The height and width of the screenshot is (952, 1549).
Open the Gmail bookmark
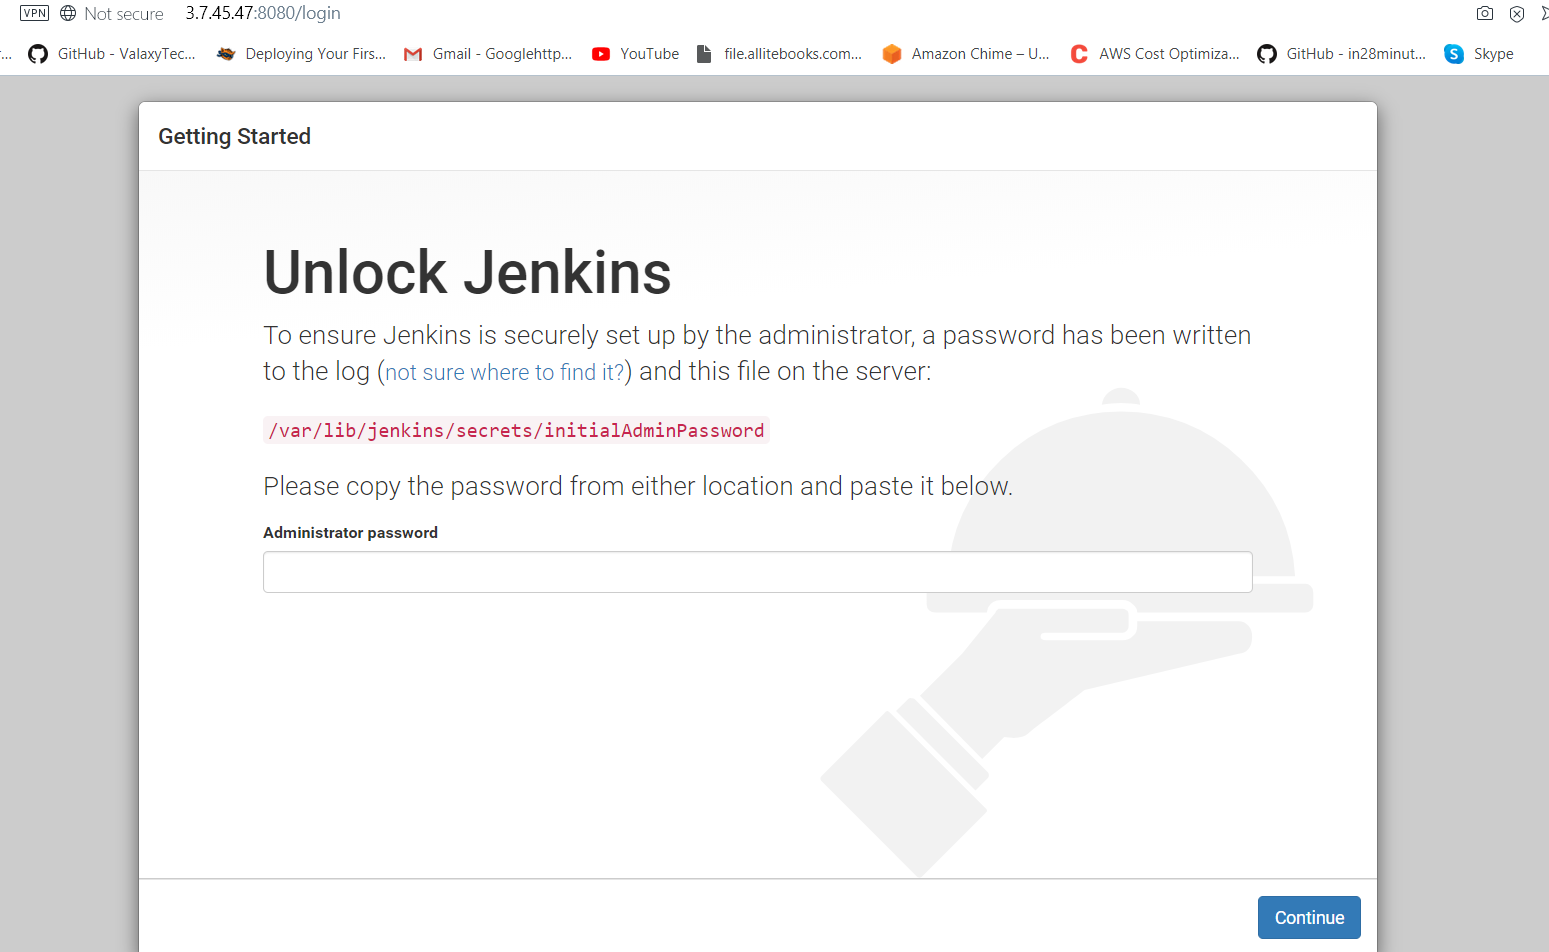[x=488, y=54]
